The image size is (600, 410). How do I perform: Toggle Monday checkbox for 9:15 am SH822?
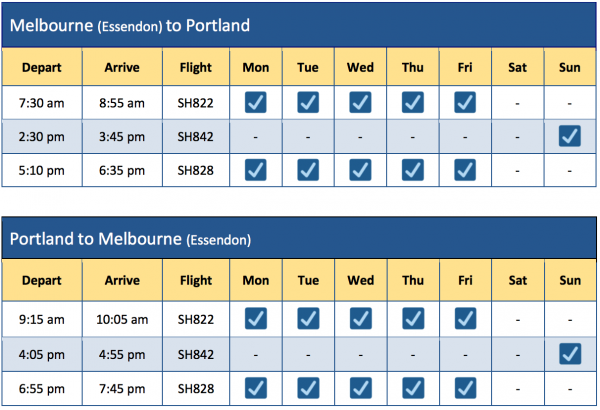click(255, 319)
